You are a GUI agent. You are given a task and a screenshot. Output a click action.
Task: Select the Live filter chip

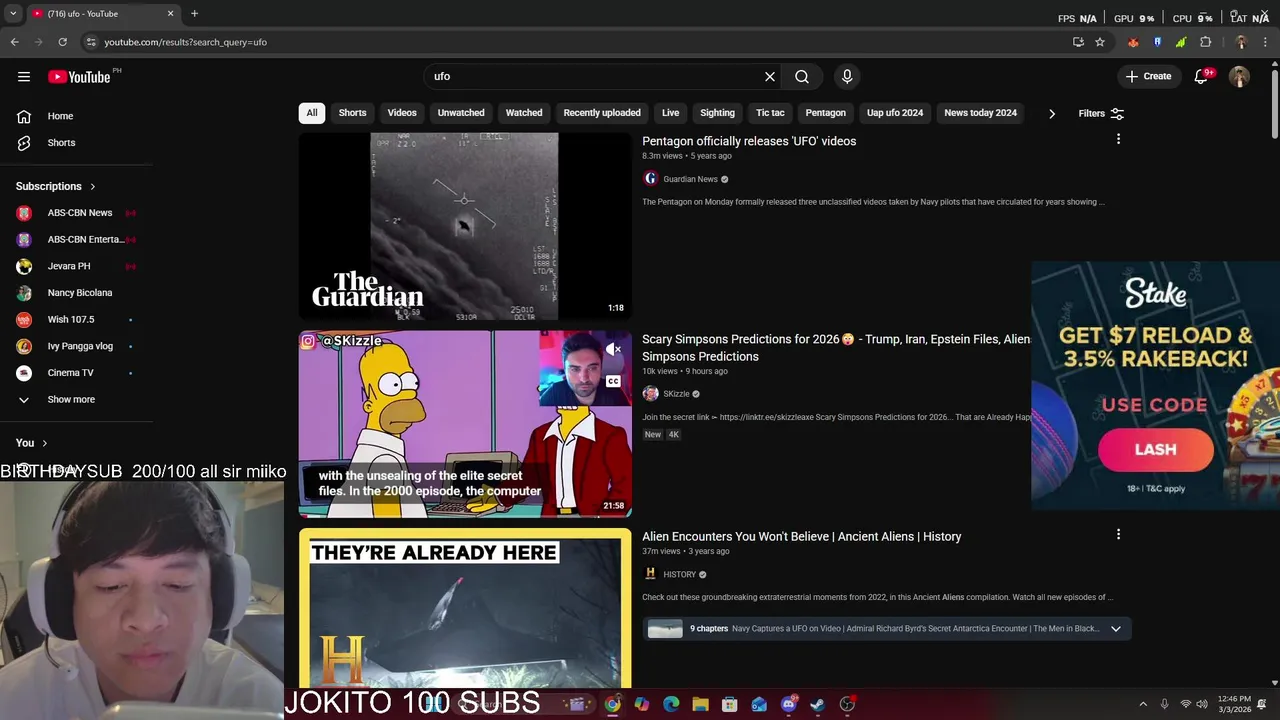point(671,113)
